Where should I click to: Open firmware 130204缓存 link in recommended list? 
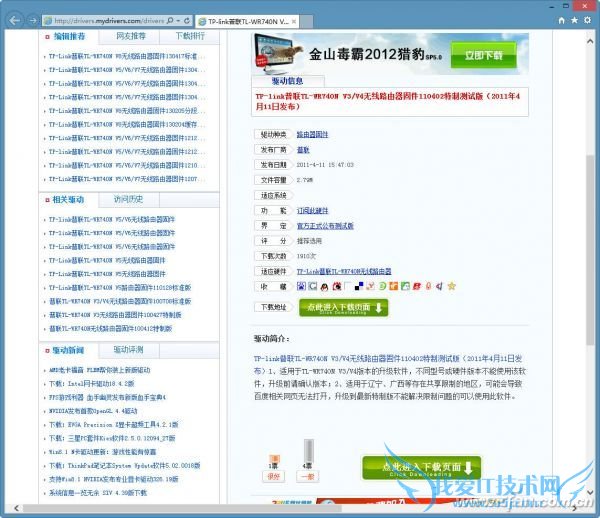click(x=127, y=125)
